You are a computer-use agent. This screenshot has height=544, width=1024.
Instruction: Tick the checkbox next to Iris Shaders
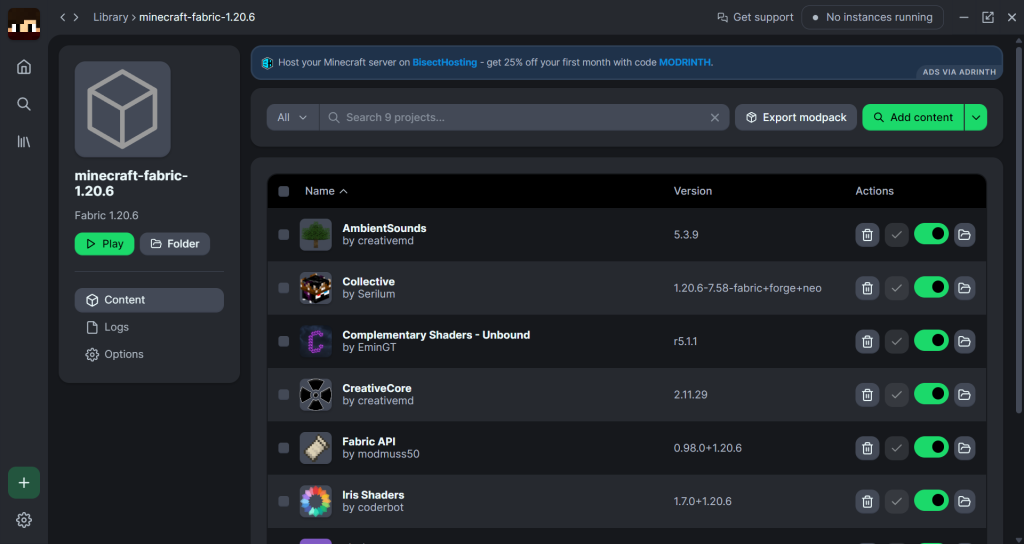click(284, 501)
